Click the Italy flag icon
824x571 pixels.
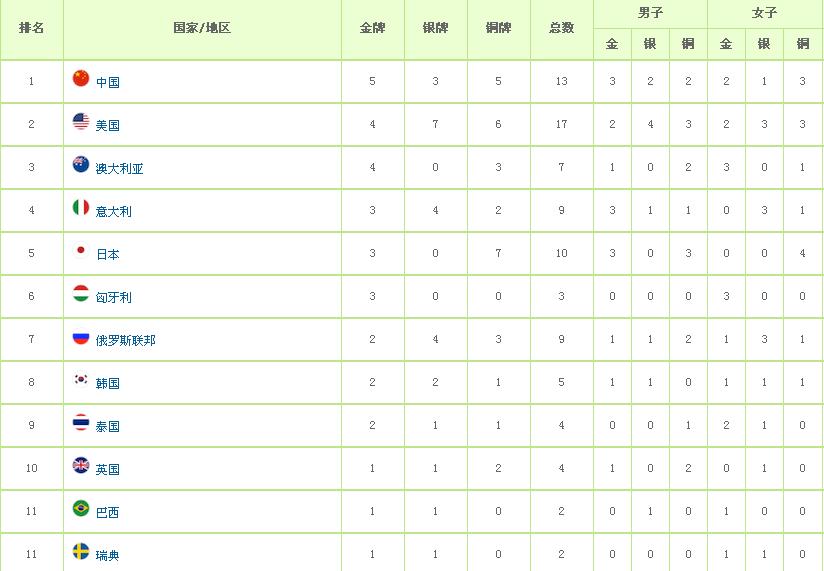(x=81, y=207)
